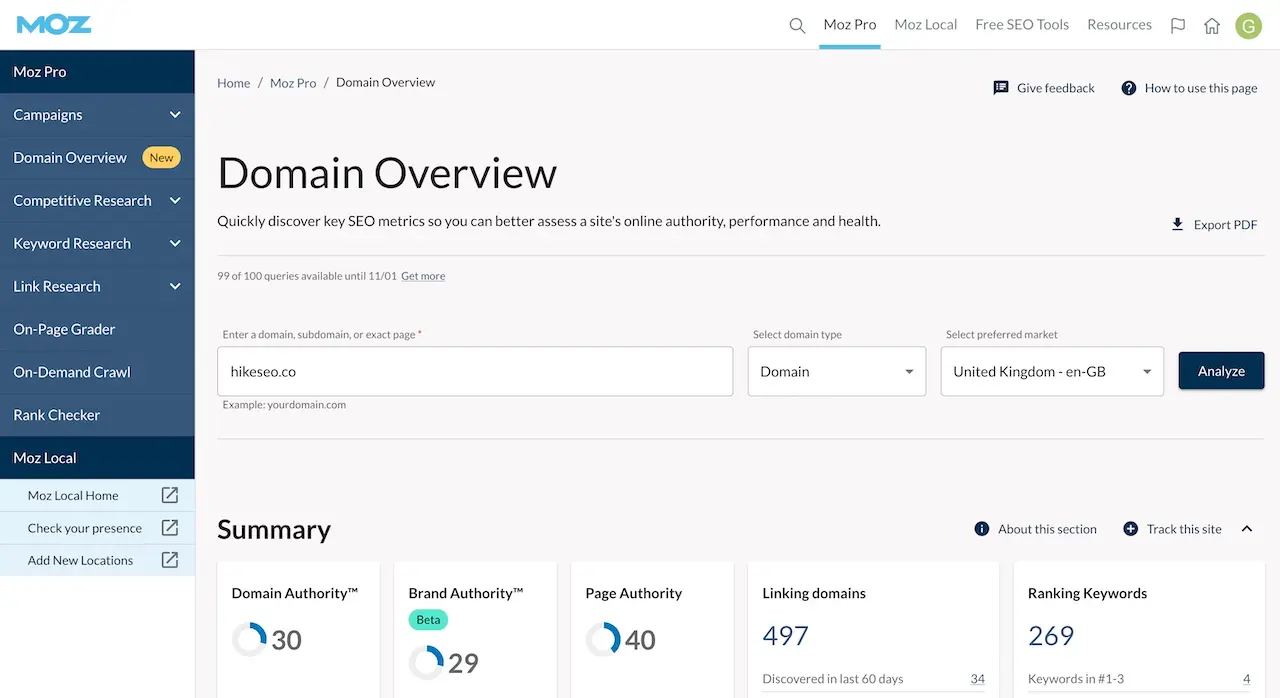The image size is (1280, 698).
Task: Click the Brand Authority score 29
Action: (x=463, y=662)
